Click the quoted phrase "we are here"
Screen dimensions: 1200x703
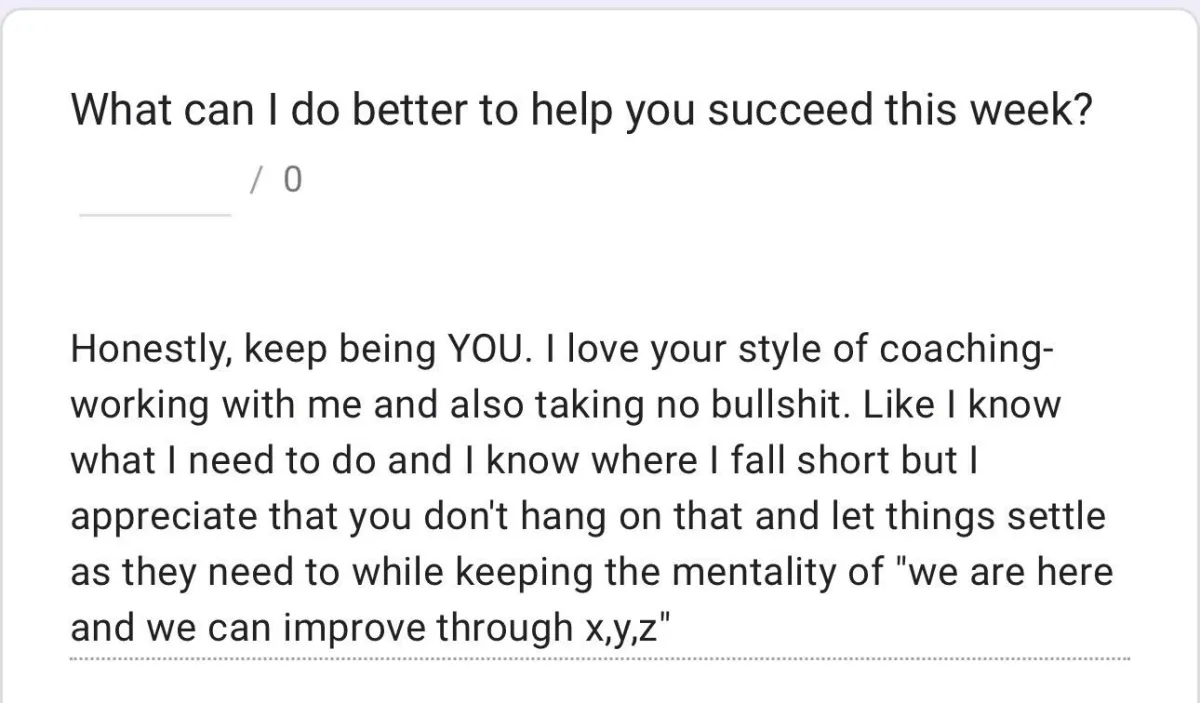coord(1014,573)
